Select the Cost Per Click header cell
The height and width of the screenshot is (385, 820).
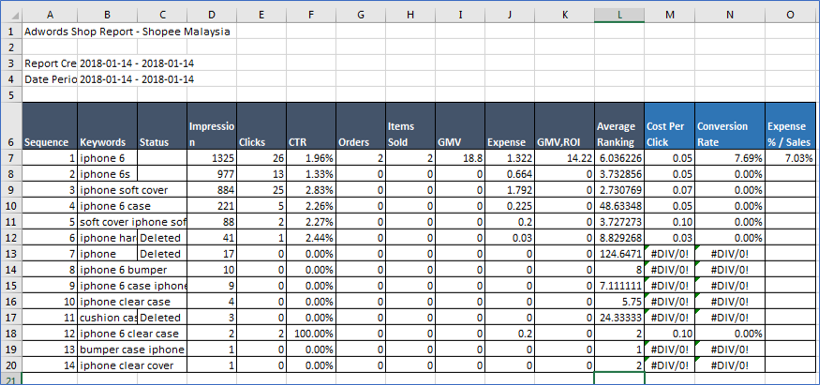pos(669,126)
